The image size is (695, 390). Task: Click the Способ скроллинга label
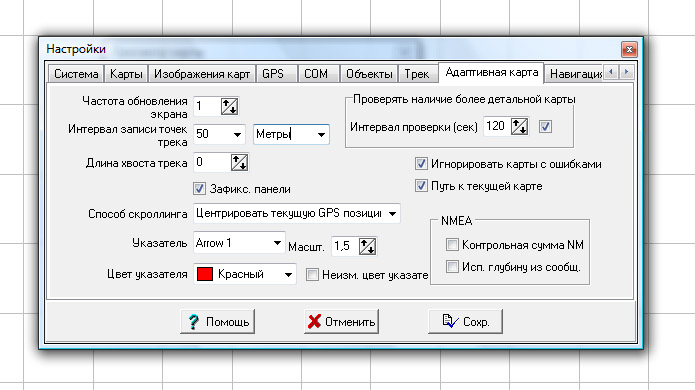pyautogui.click(x=138, y=214)
